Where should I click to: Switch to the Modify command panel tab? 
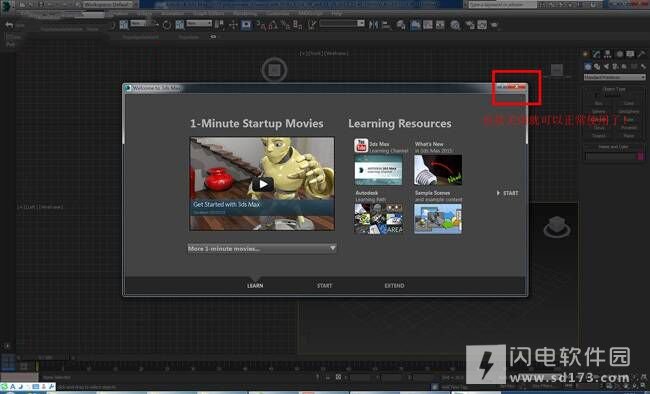point(597,54)
